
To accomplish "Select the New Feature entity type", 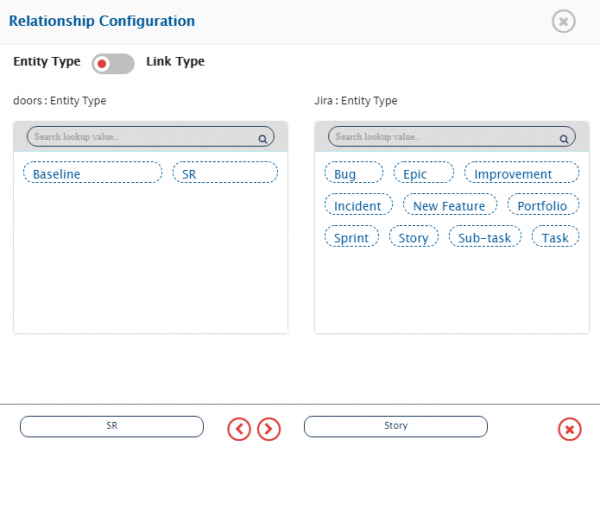I will [449, 205].
